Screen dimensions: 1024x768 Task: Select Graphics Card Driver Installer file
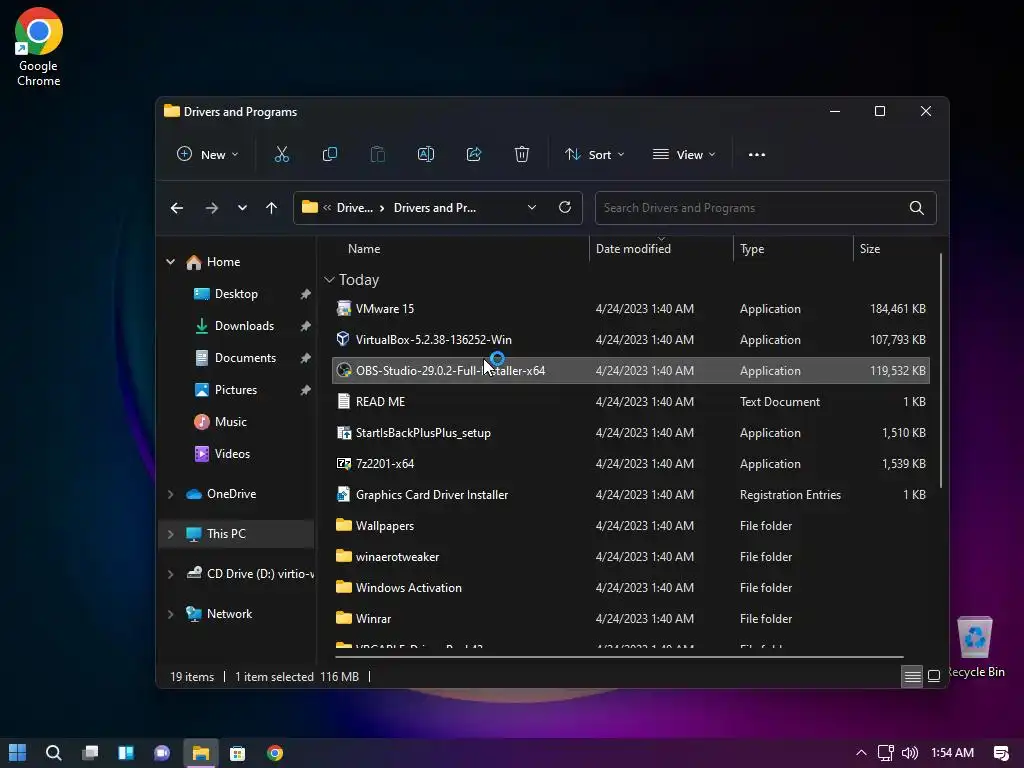630,495
